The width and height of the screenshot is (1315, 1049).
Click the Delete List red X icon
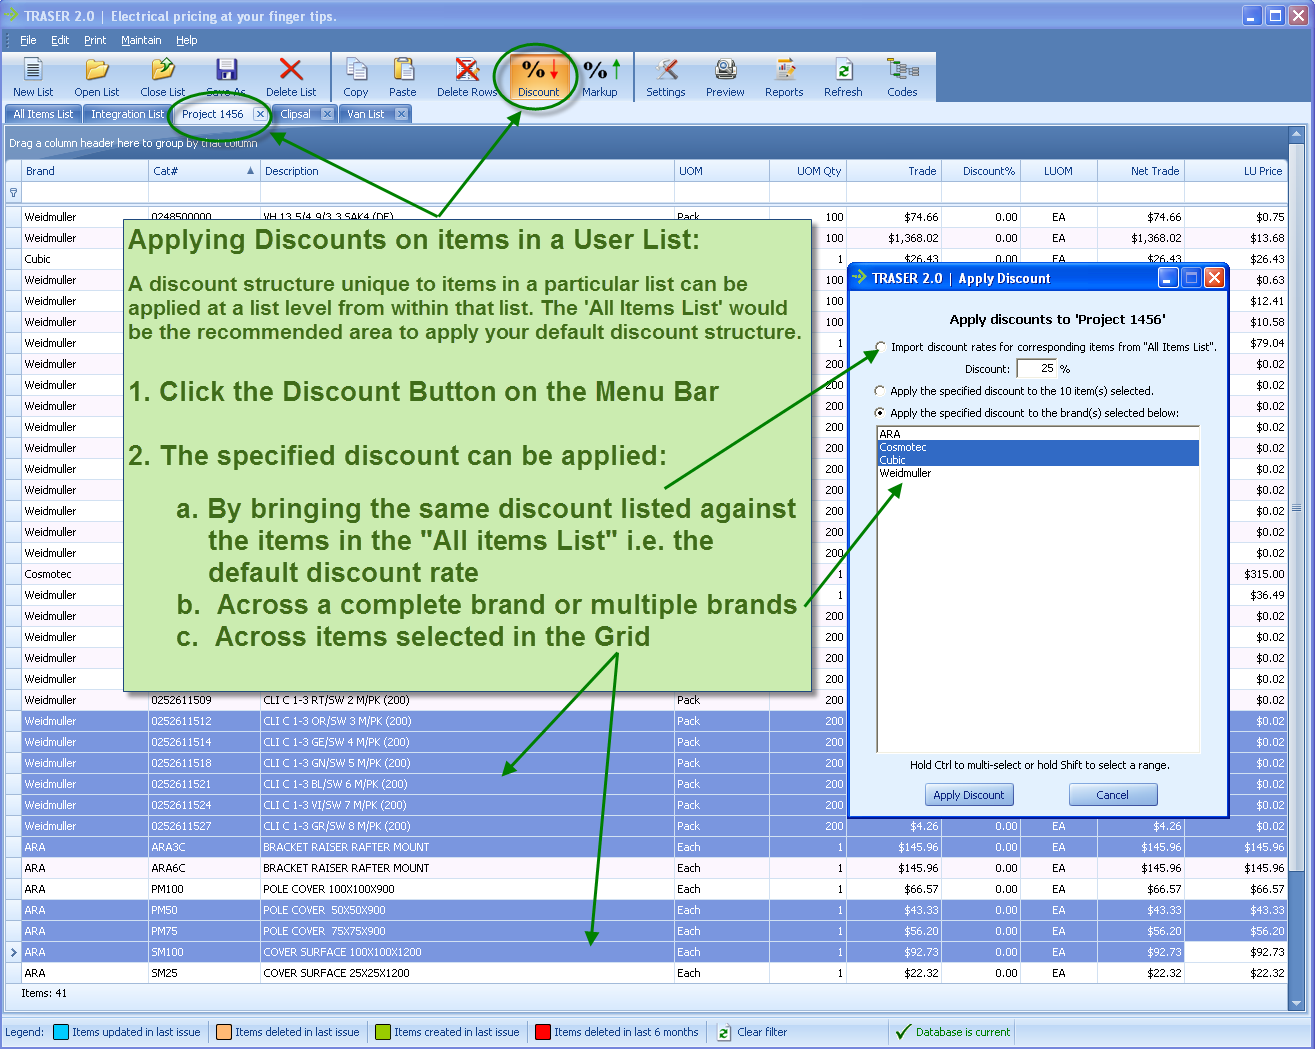[291, 70]
